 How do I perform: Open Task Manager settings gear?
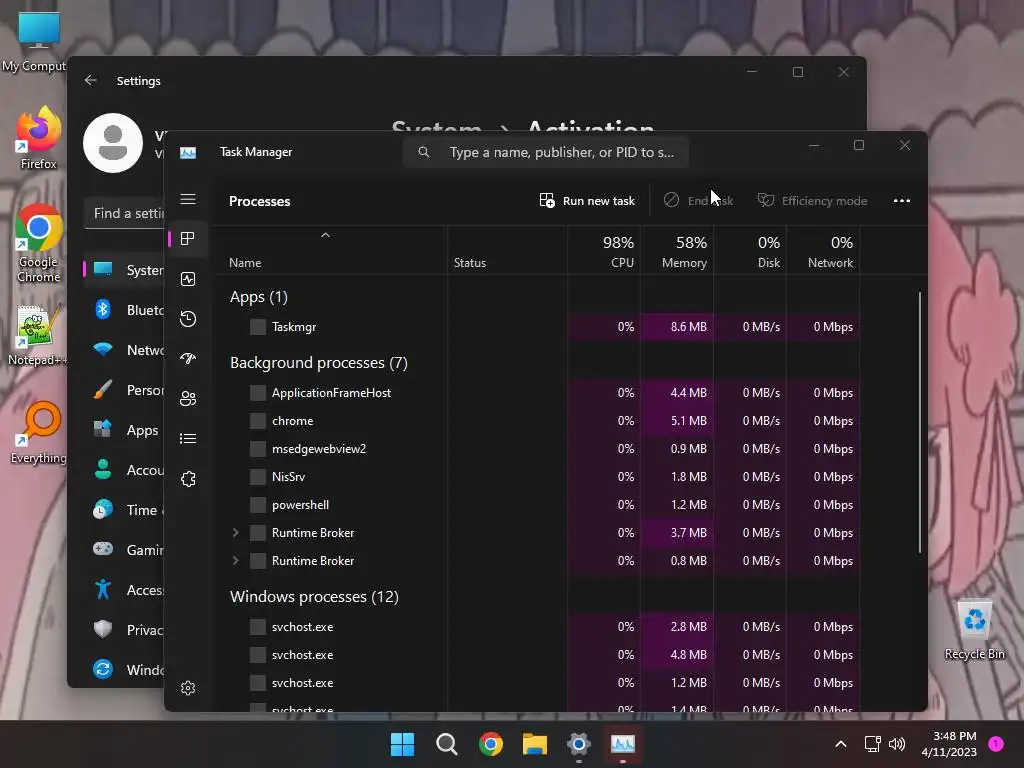[x=188, y=688]
